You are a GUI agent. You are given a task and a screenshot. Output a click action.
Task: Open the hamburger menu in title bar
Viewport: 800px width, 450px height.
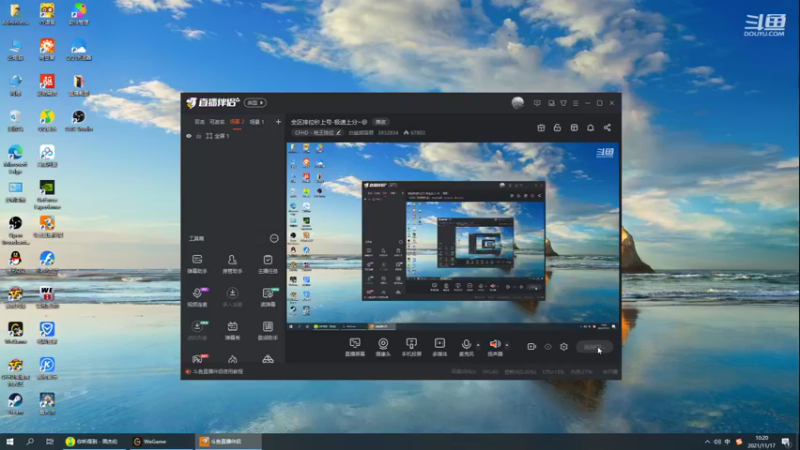pos(576,103)
